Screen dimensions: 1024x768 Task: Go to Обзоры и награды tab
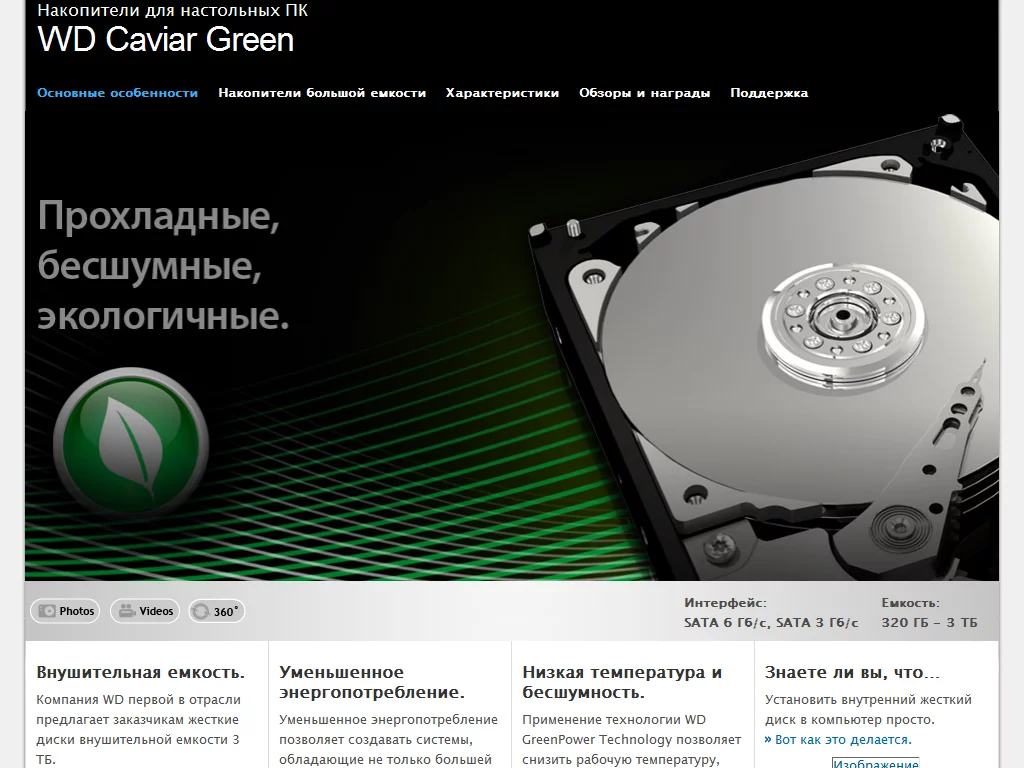click(x=645, y=93)
